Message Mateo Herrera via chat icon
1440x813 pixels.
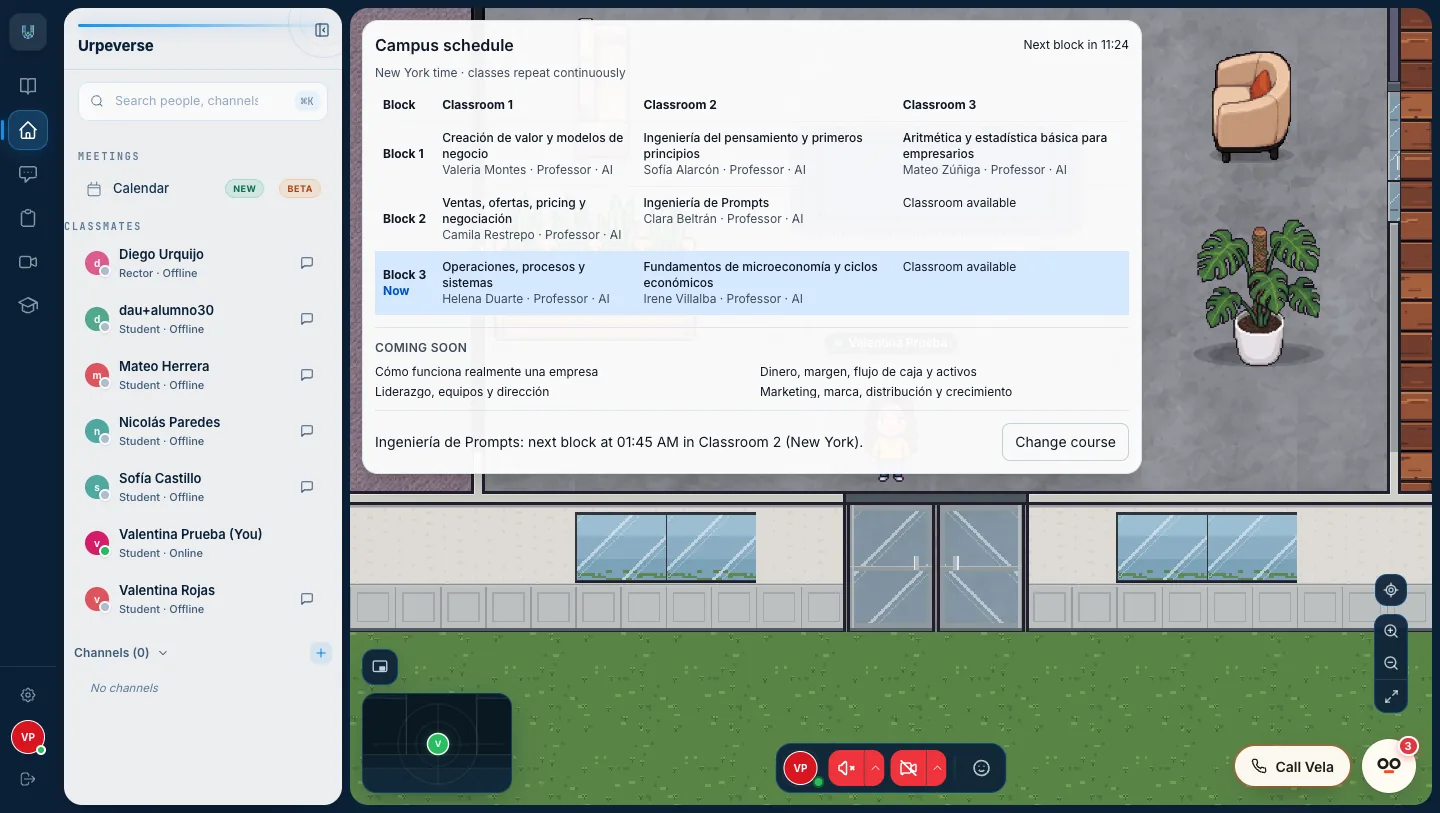coord(307,375)
